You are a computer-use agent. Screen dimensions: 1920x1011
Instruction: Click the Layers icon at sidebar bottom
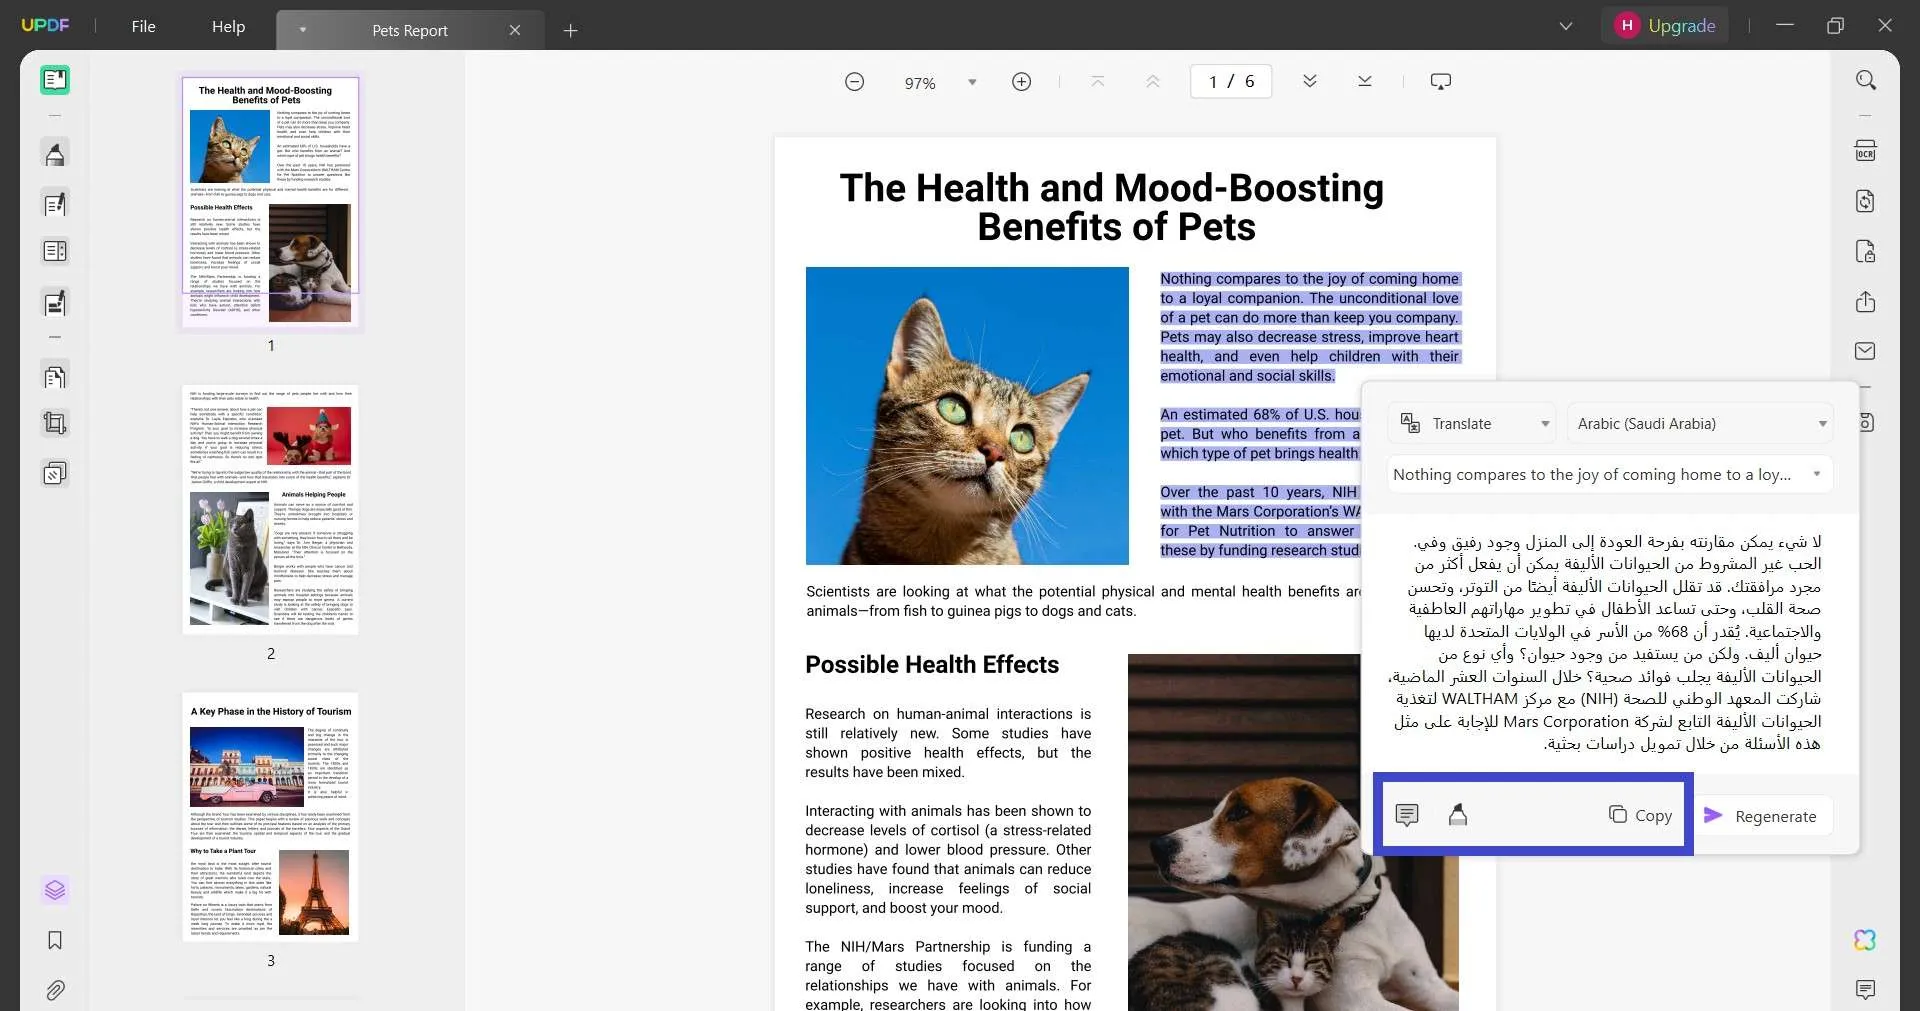[x=55, y=890]
